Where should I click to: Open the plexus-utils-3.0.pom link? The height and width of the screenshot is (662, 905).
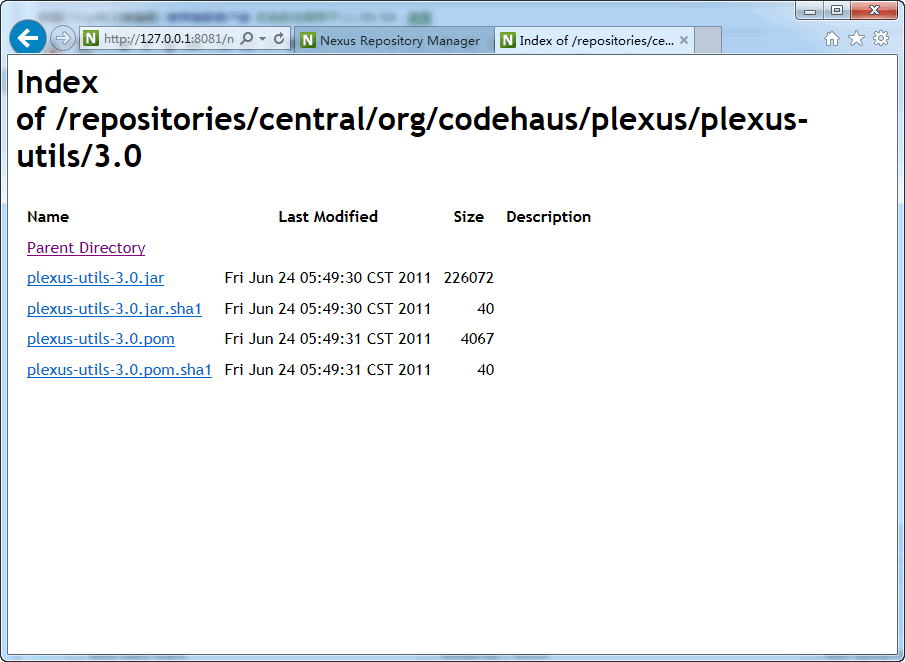coord(101,339)
